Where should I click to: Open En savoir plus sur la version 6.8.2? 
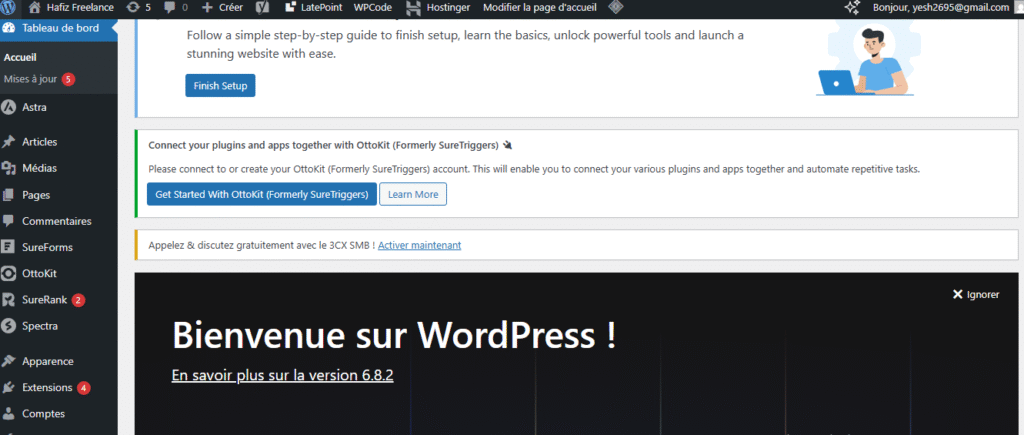(x=282, y=376)
